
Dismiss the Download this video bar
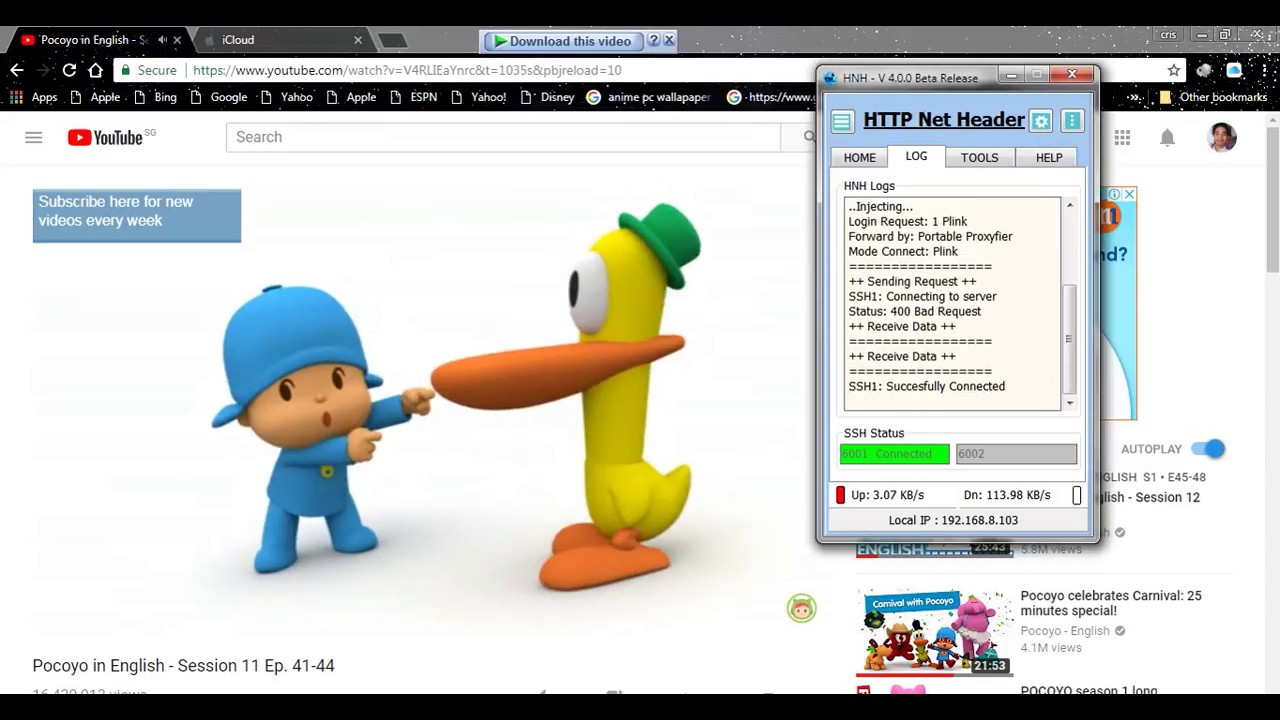tap(669, 41)
